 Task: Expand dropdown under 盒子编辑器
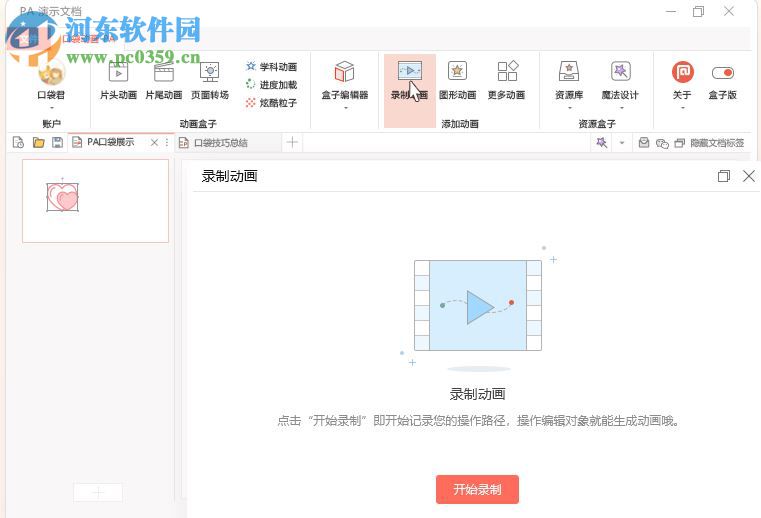click(346, 108)
